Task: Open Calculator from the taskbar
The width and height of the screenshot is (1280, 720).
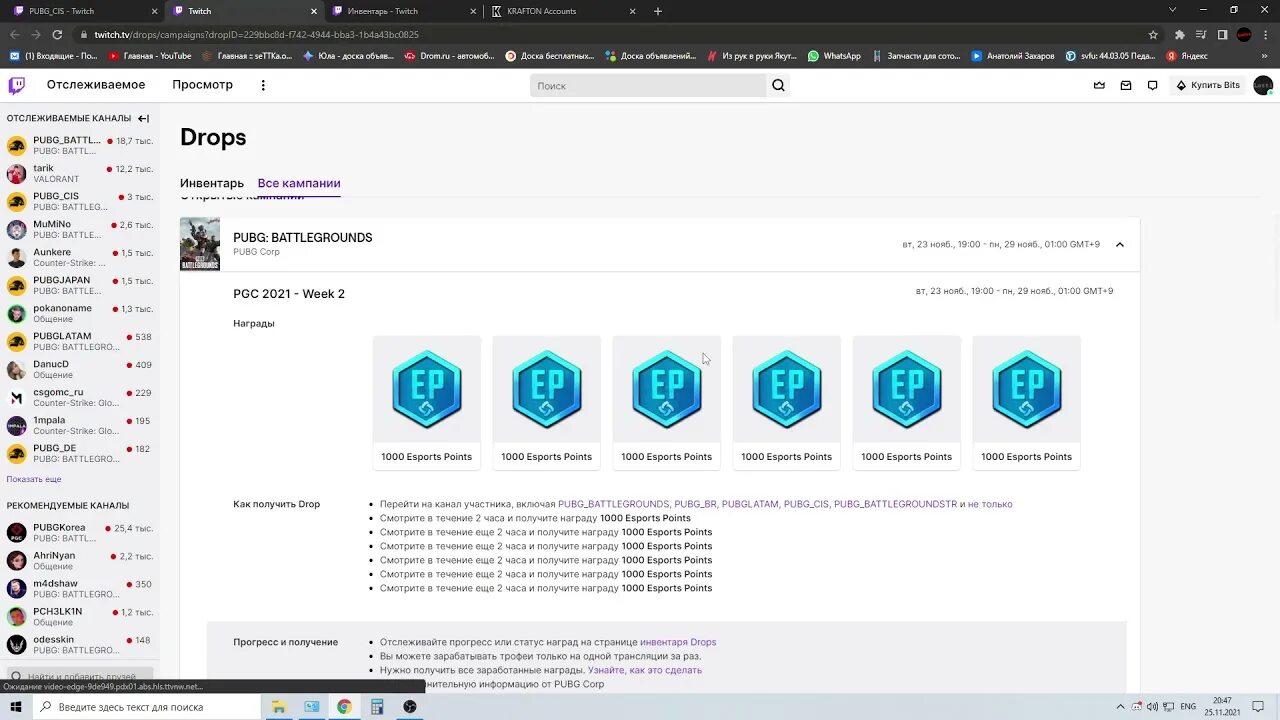Action: (377, 707)
